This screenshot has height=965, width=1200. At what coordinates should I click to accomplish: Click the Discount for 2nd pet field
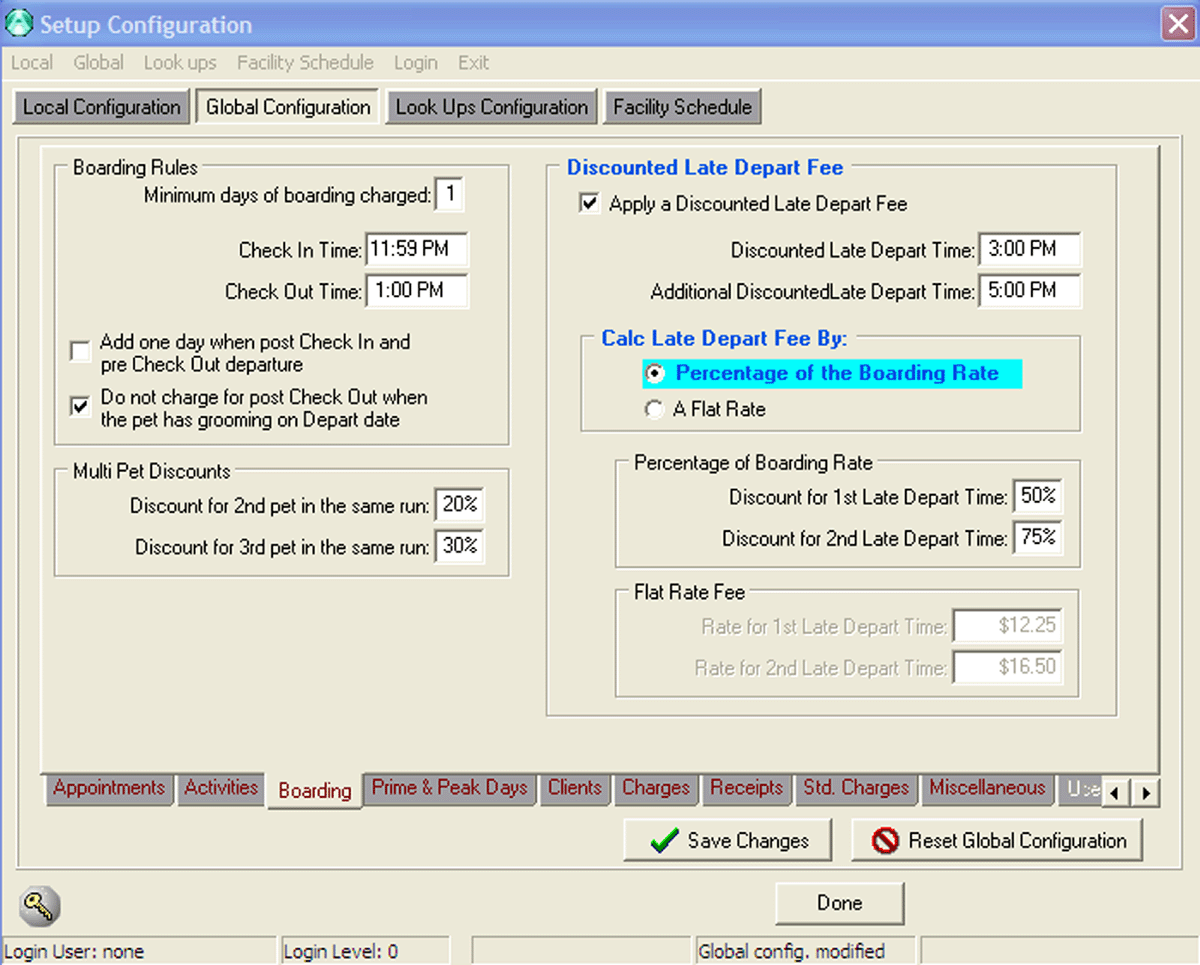tap(459, 506)
